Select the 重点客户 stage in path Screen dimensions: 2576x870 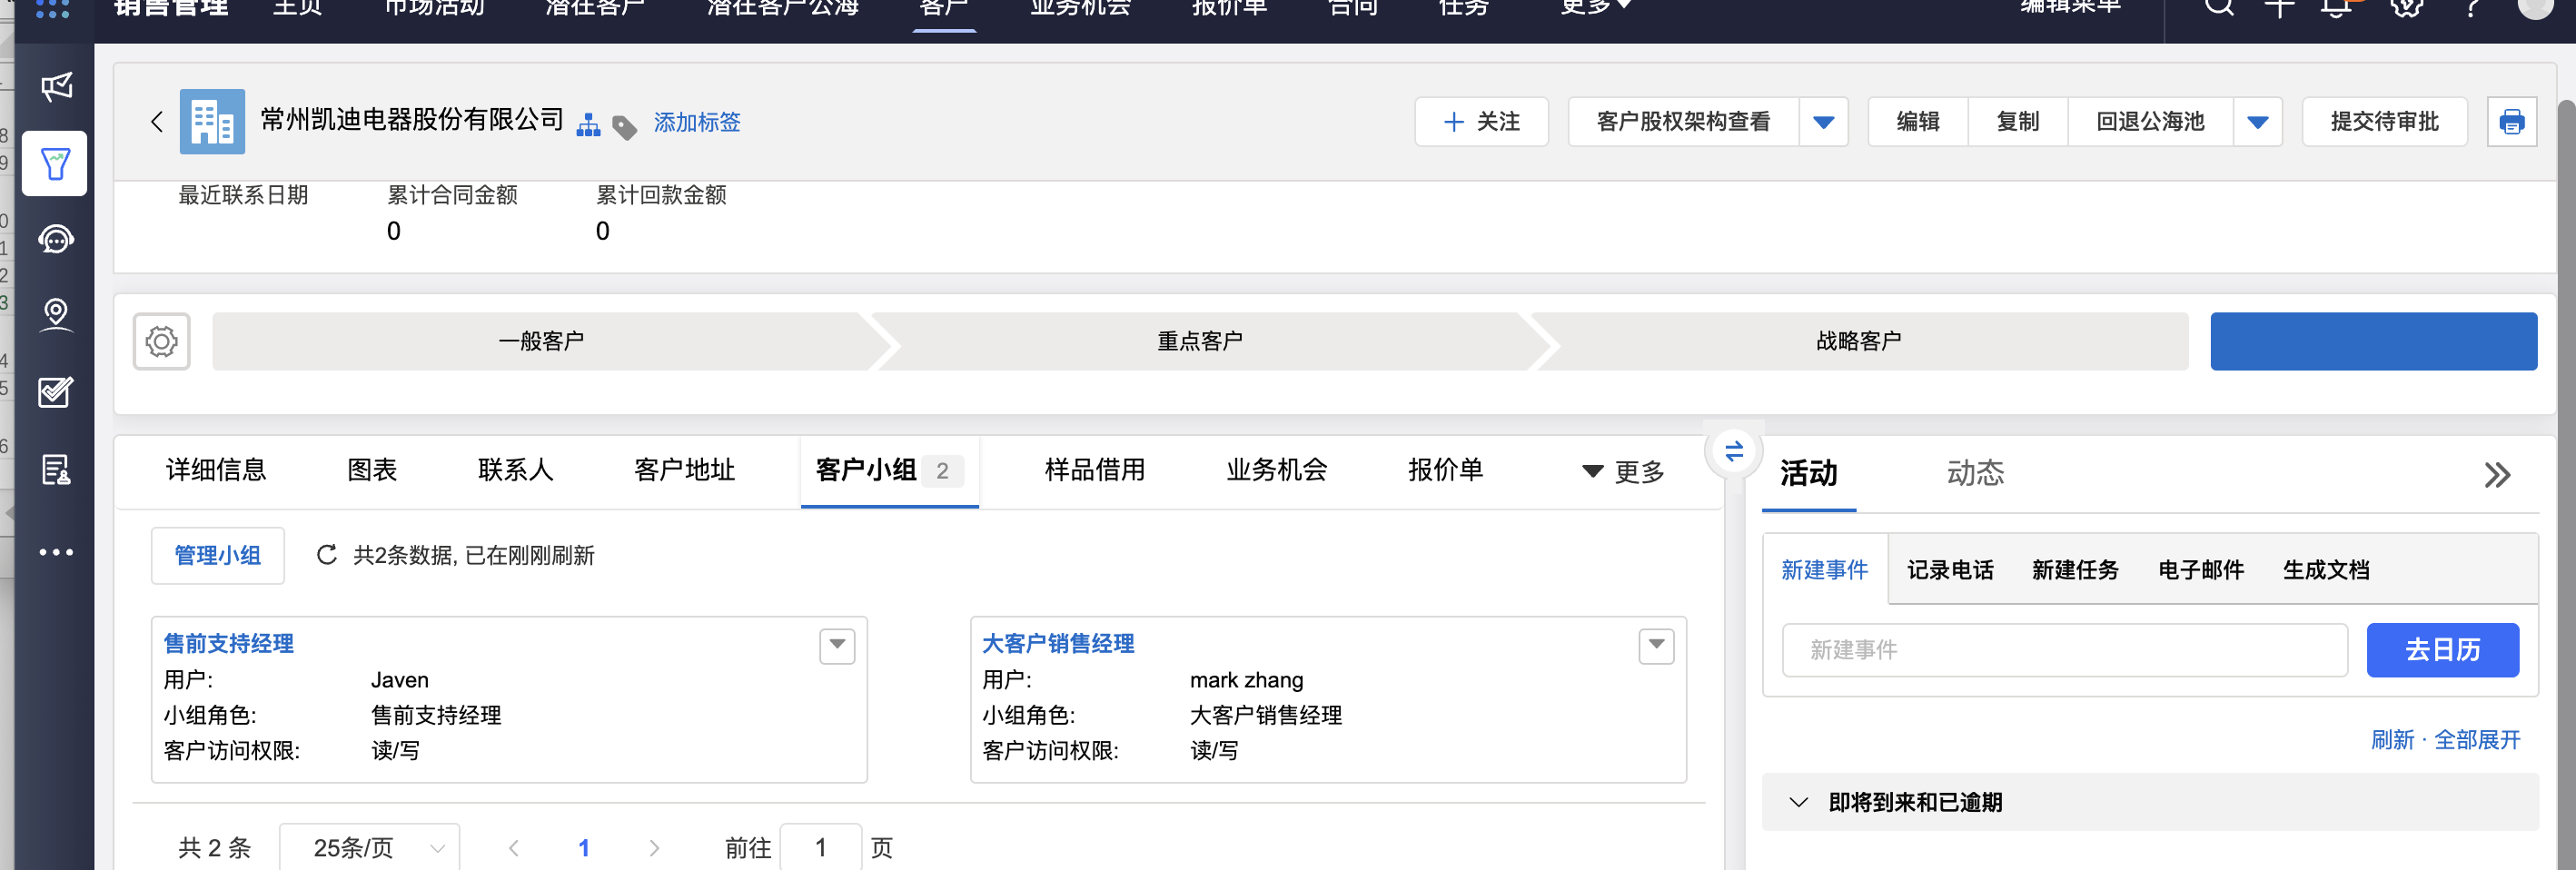pos(1199,342)
